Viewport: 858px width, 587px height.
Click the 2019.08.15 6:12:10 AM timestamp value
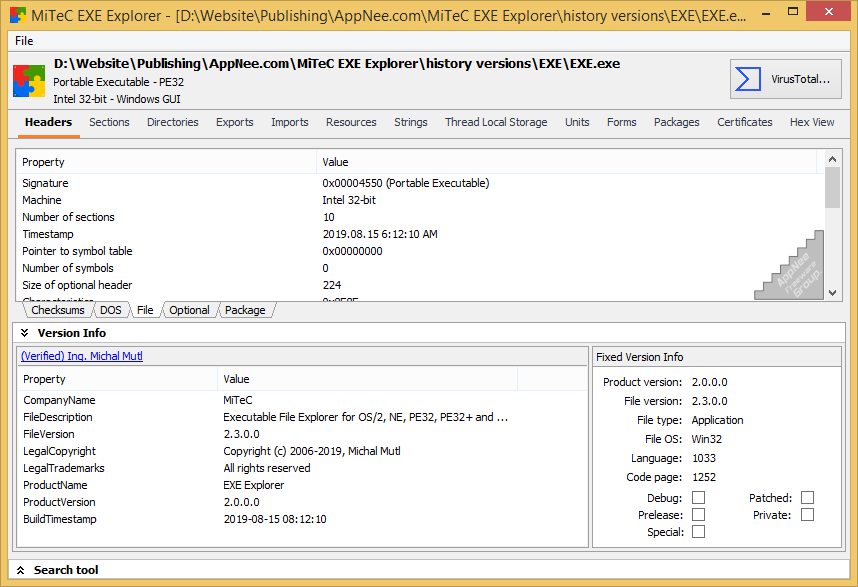tap(380, 234)
